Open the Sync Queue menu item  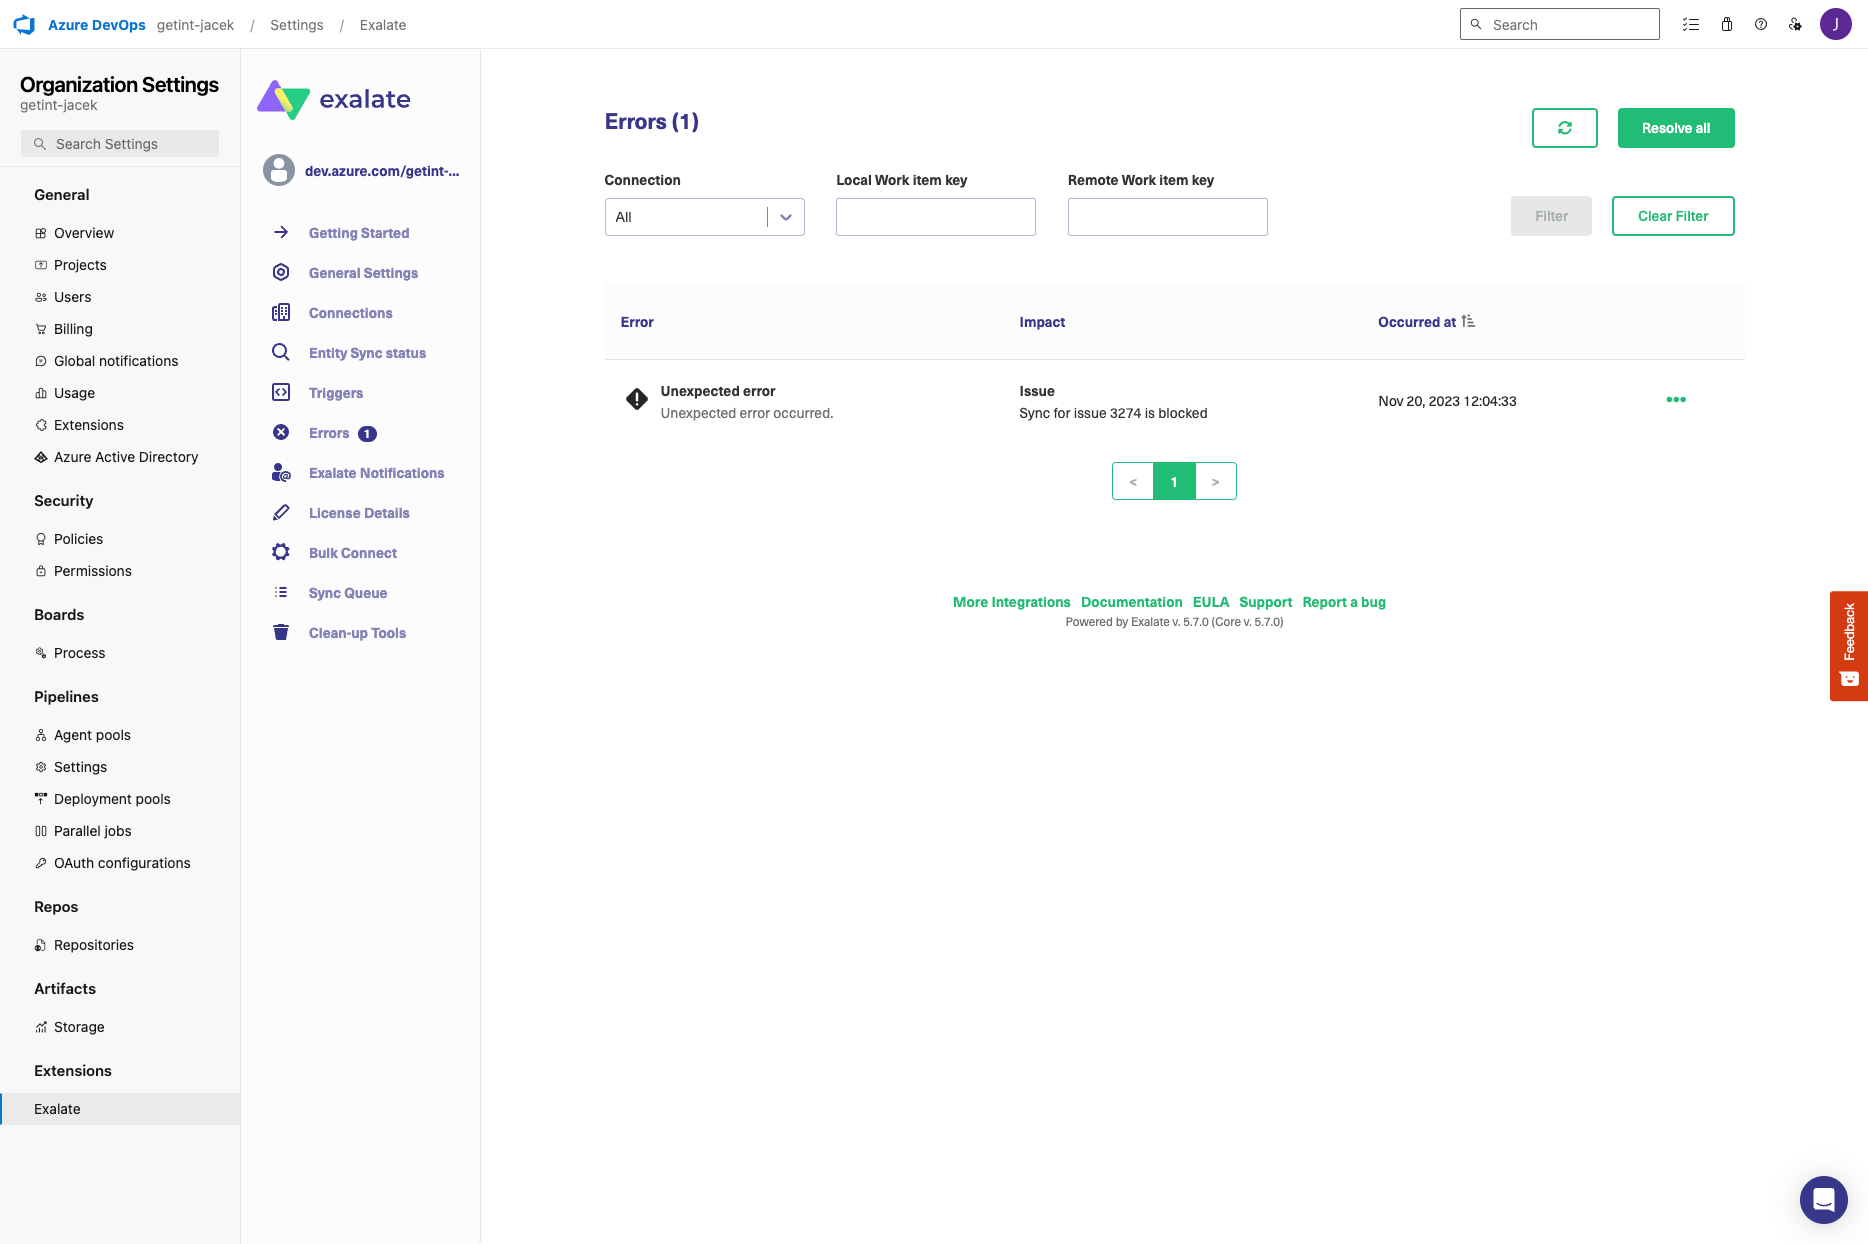(348, 593)
